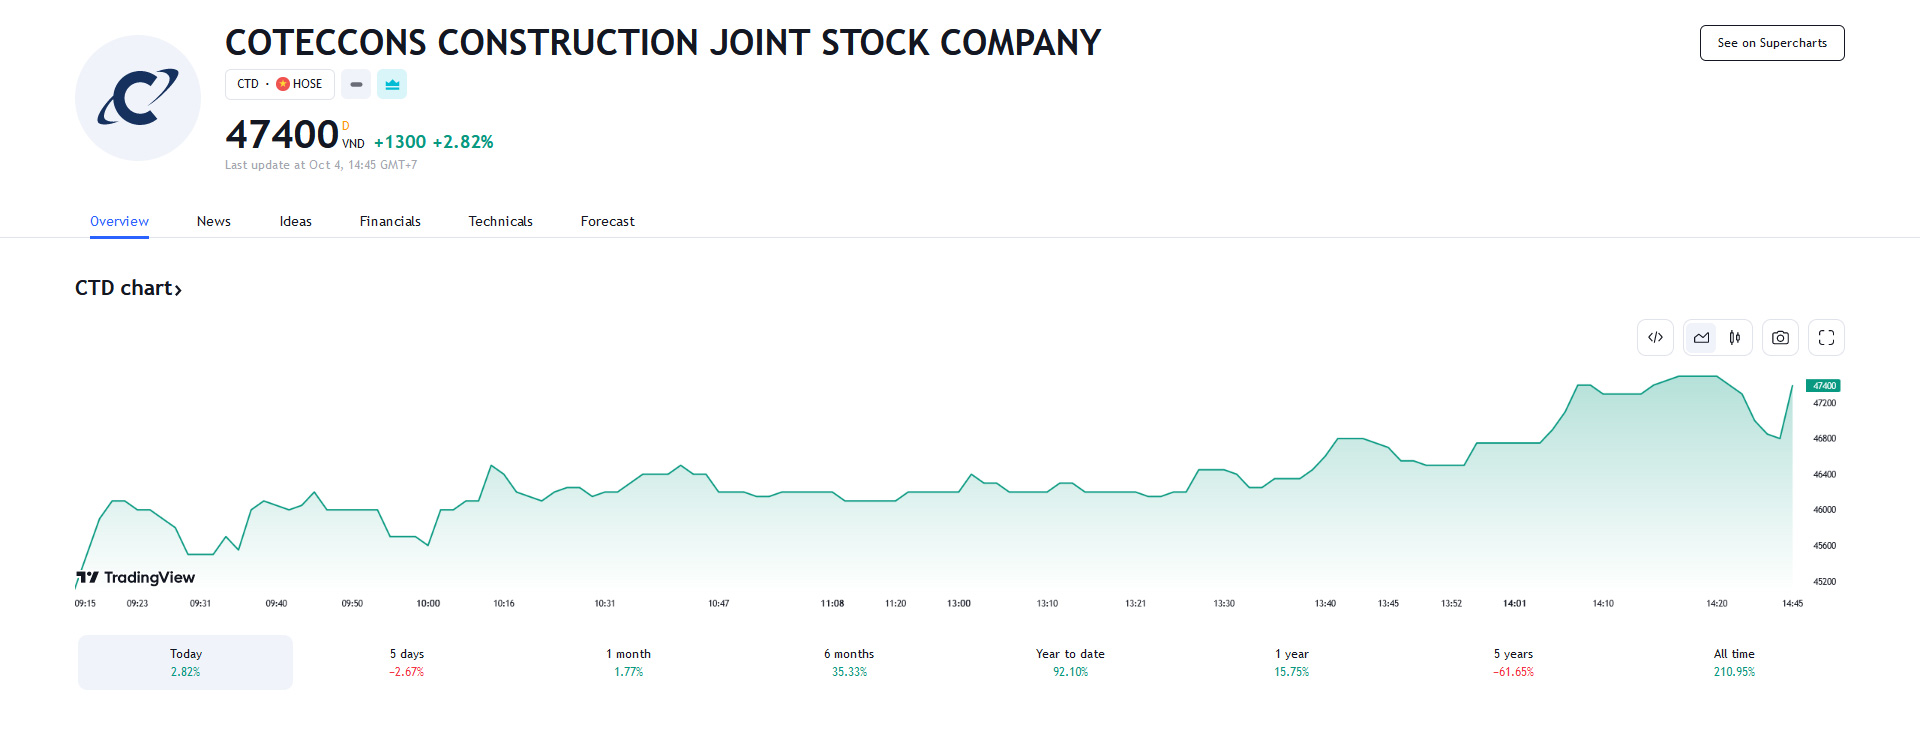Click the 47400 price label on chart
The width and height of the screenshot is (1920, 742).
point(1823,386)
